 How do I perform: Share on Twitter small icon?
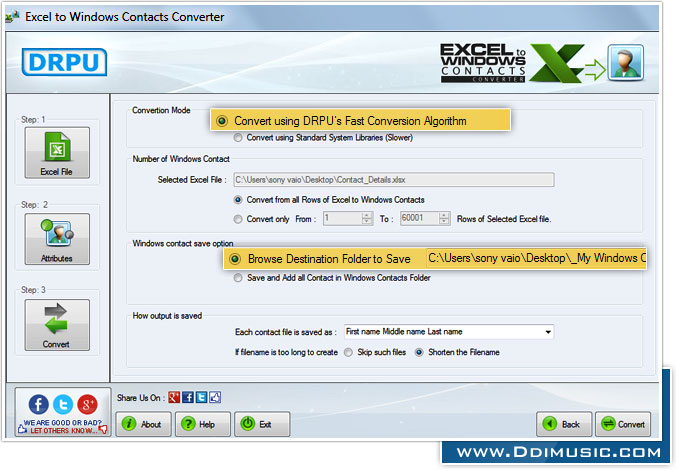[201, 397]
